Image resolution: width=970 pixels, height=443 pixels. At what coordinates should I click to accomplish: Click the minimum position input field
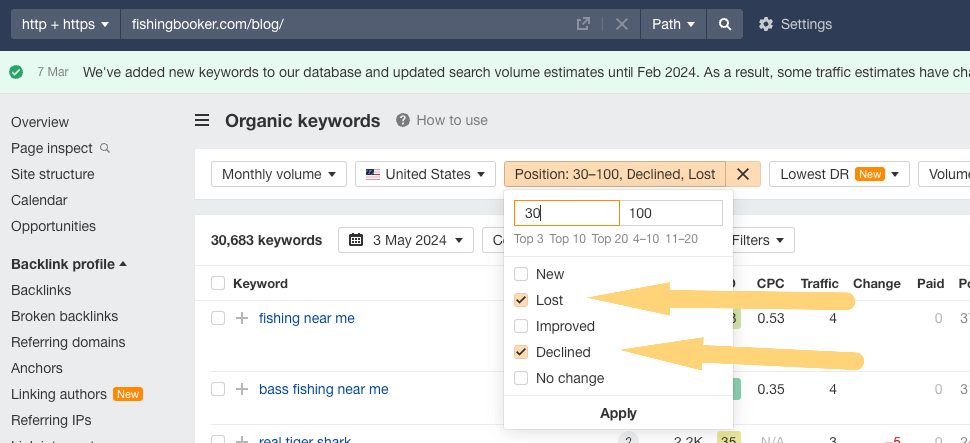coord(566,213)
